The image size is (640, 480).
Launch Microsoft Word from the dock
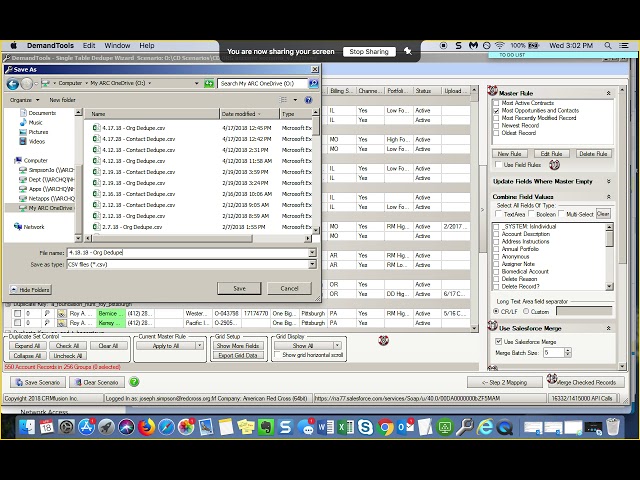[326, 427]
